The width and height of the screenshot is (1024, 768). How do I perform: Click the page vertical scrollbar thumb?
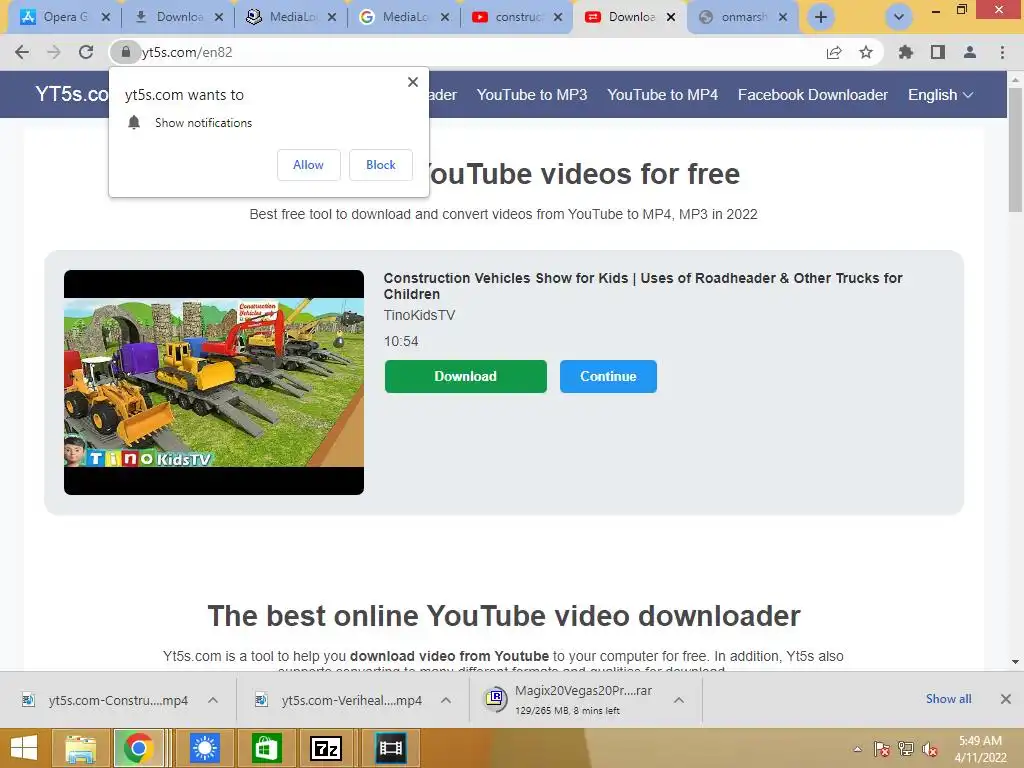pos(1015,150)
